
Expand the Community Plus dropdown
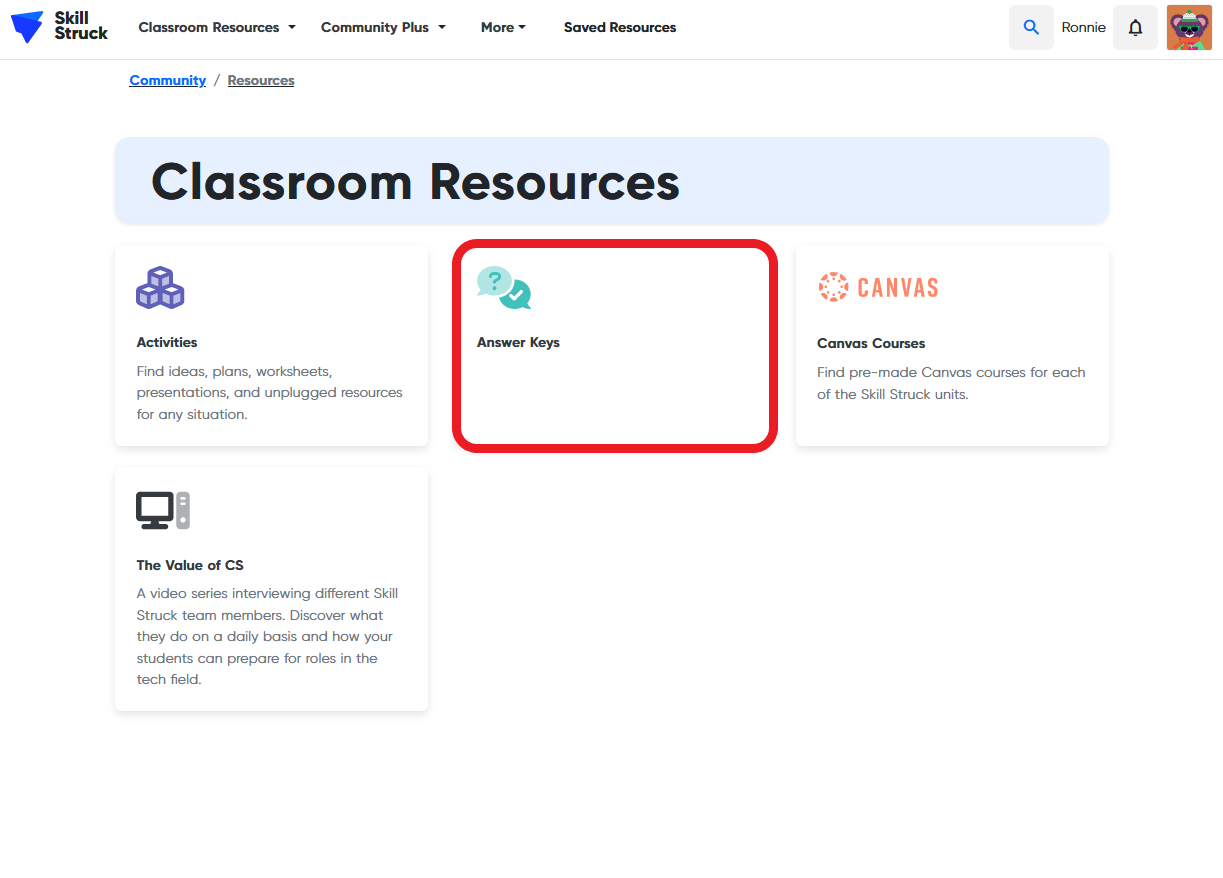coord(383,27)
